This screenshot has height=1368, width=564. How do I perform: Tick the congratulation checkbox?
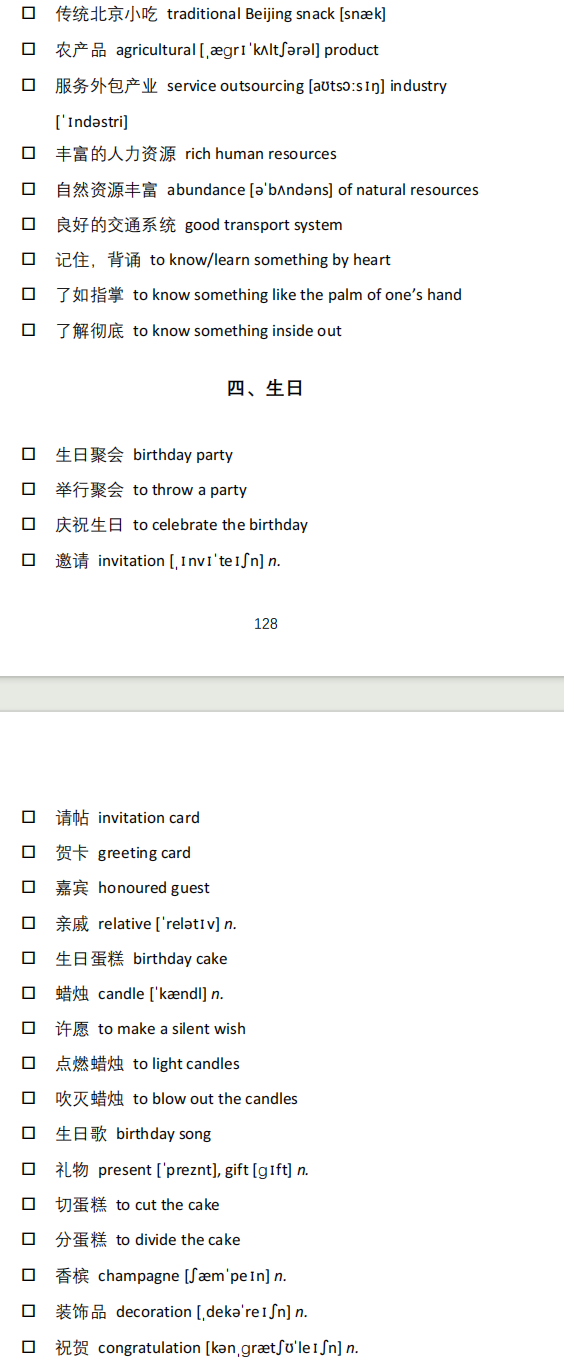[29, 1347]
